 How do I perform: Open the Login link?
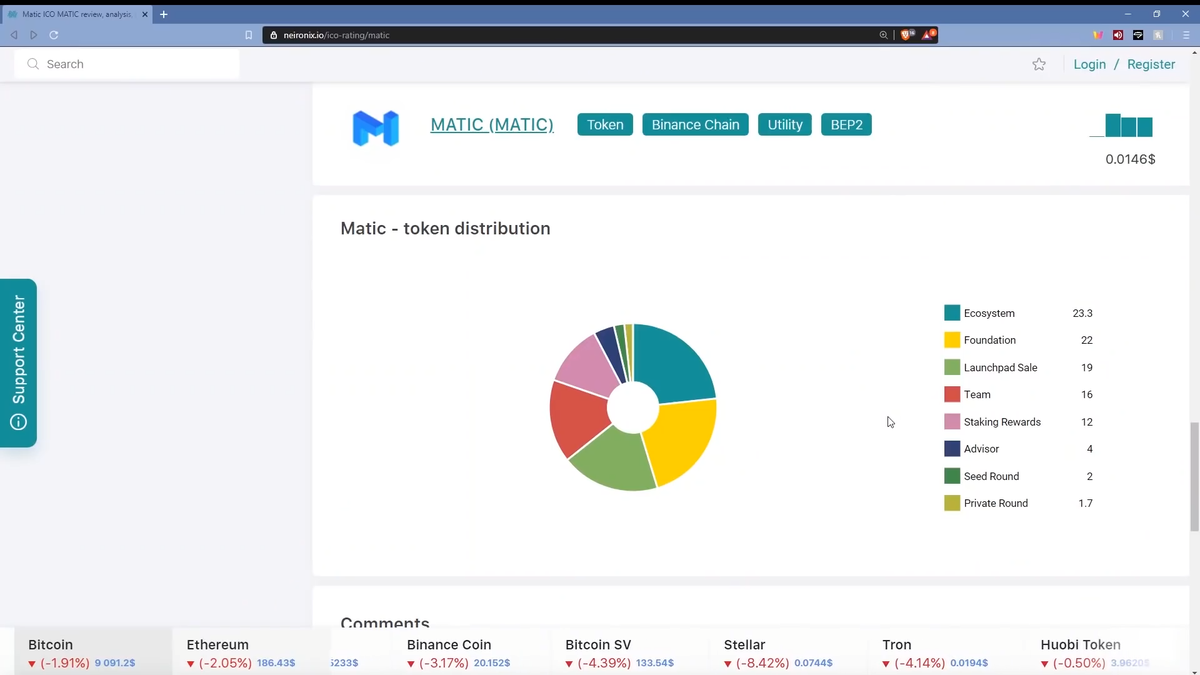1089,64
